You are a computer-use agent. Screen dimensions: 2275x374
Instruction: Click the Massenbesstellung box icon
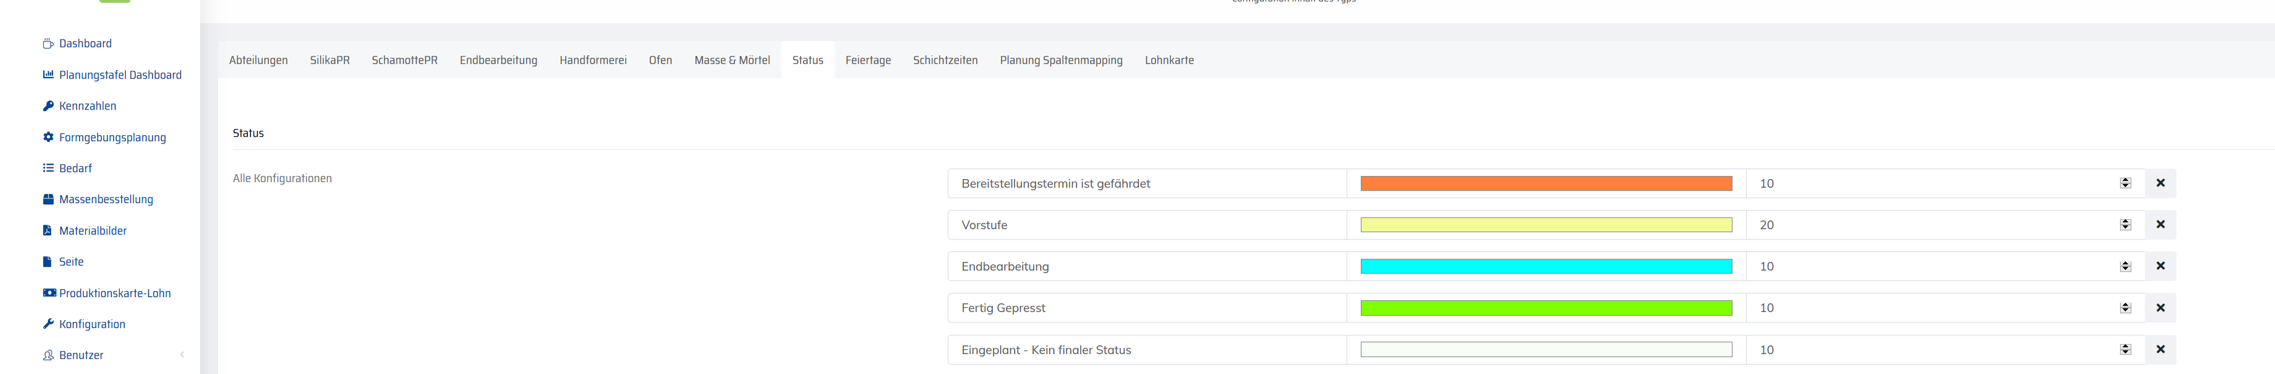pos(48,199)
